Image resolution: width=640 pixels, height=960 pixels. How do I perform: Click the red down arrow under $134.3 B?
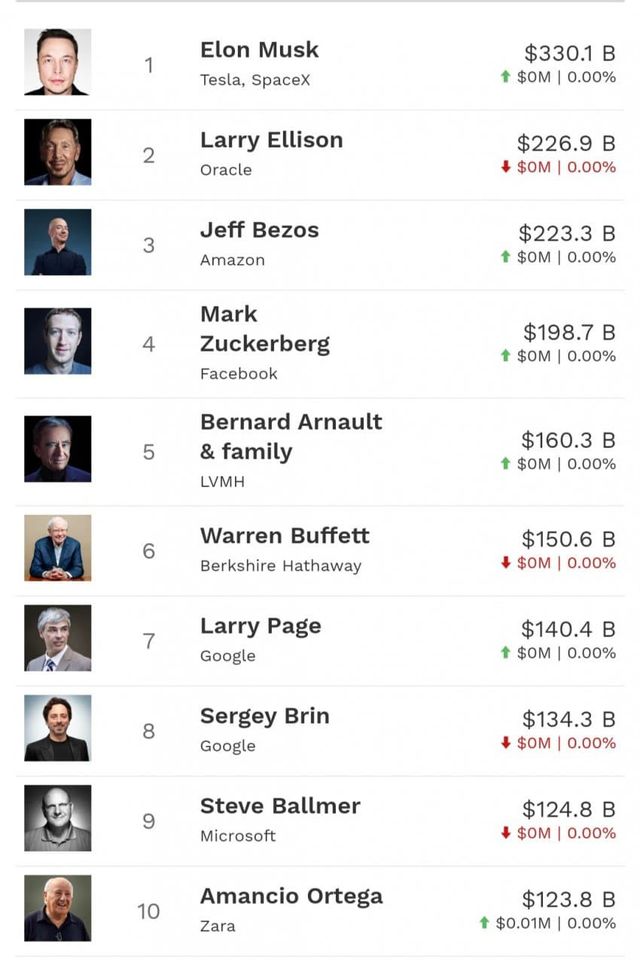(506, 743)
